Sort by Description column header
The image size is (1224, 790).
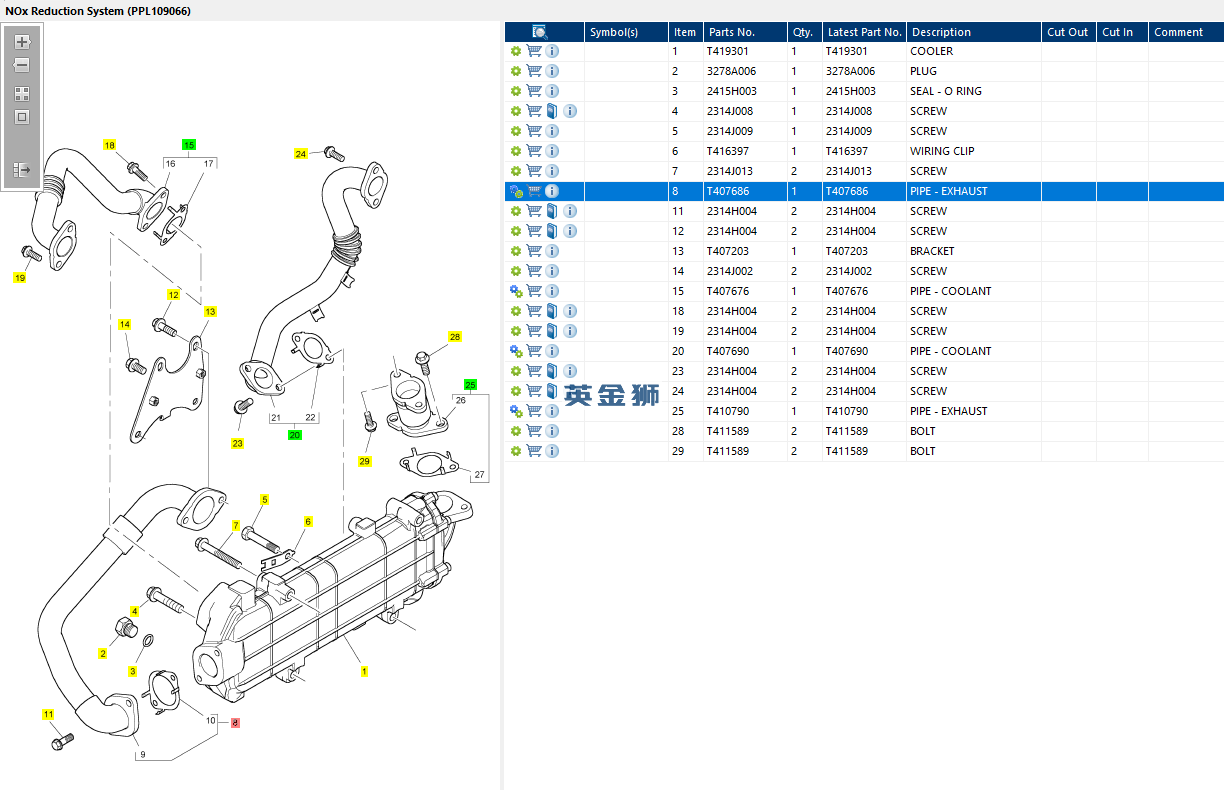974,32
